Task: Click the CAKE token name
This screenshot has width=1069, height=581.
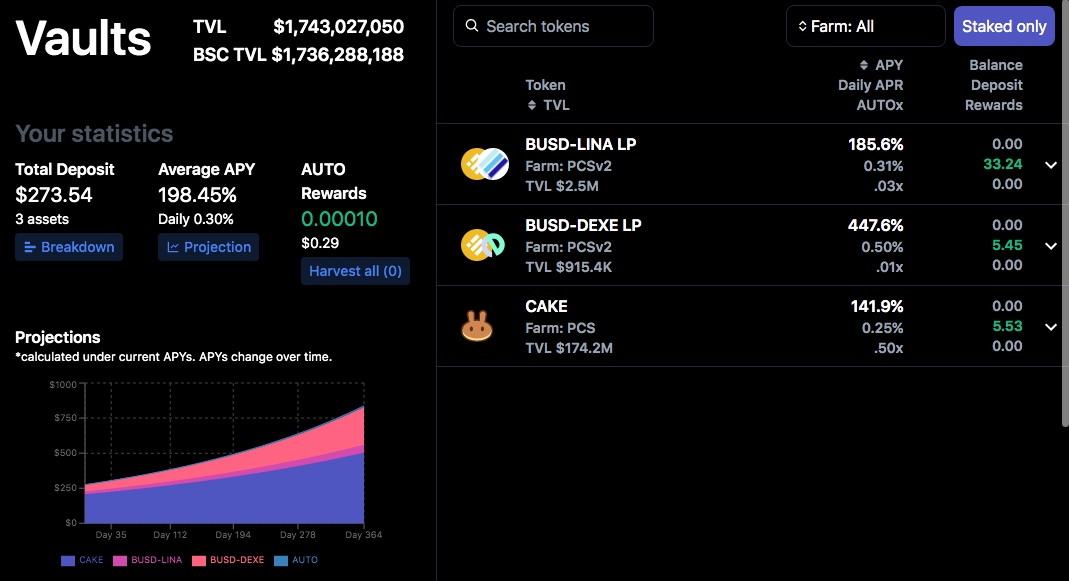Action: point(546,306)
